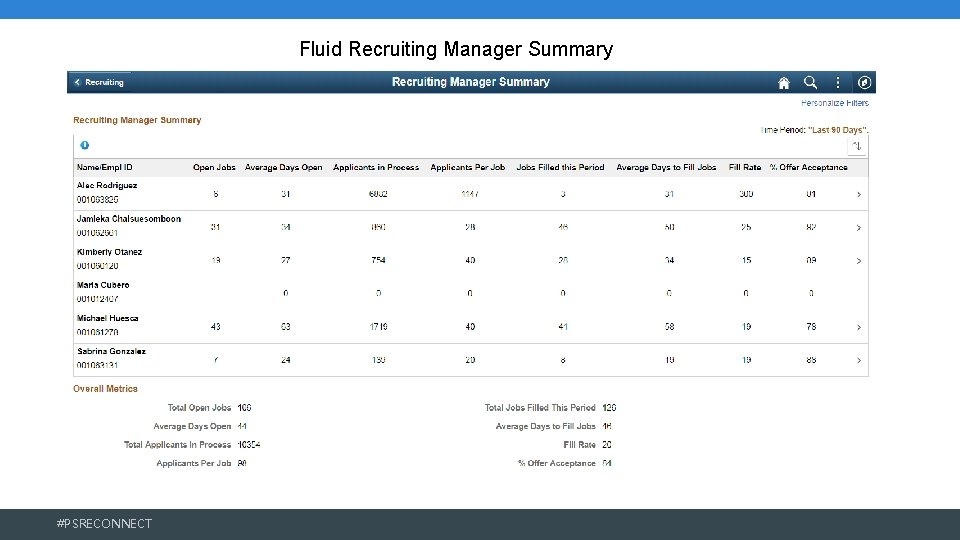Click the Total Applicants In Process label
Image resolution: width=960 pixels, height=540 pixels.
(x=178, y=444)
